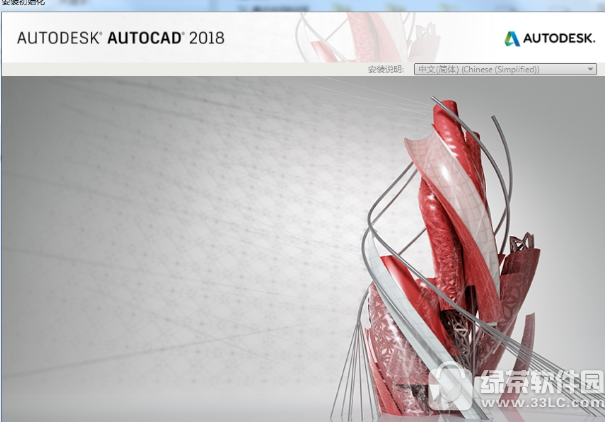
Task: Click the Autodesk AutoCAD 2018 title text
Action: 120,38
